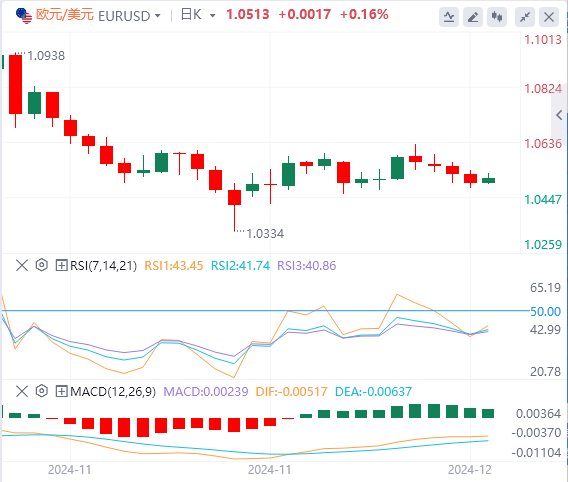Open MACD indicator settings gear
The image size is (568, 482).
point(42,391)
